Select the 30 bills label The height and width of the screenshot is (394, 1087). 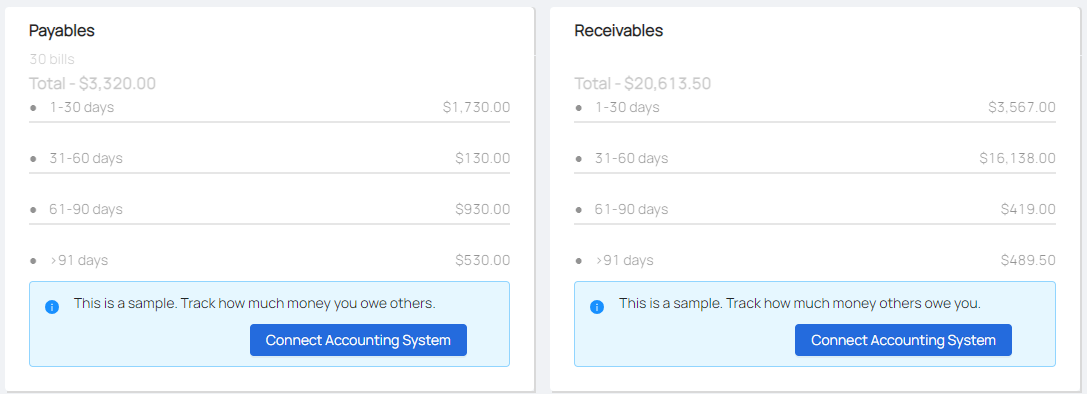coord(52,60)
